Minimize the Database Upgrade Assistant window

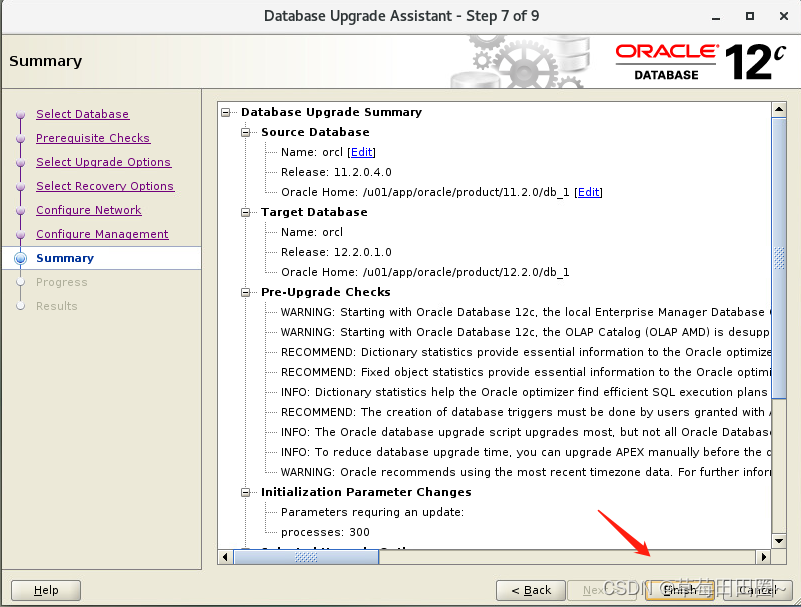point(716,17)
